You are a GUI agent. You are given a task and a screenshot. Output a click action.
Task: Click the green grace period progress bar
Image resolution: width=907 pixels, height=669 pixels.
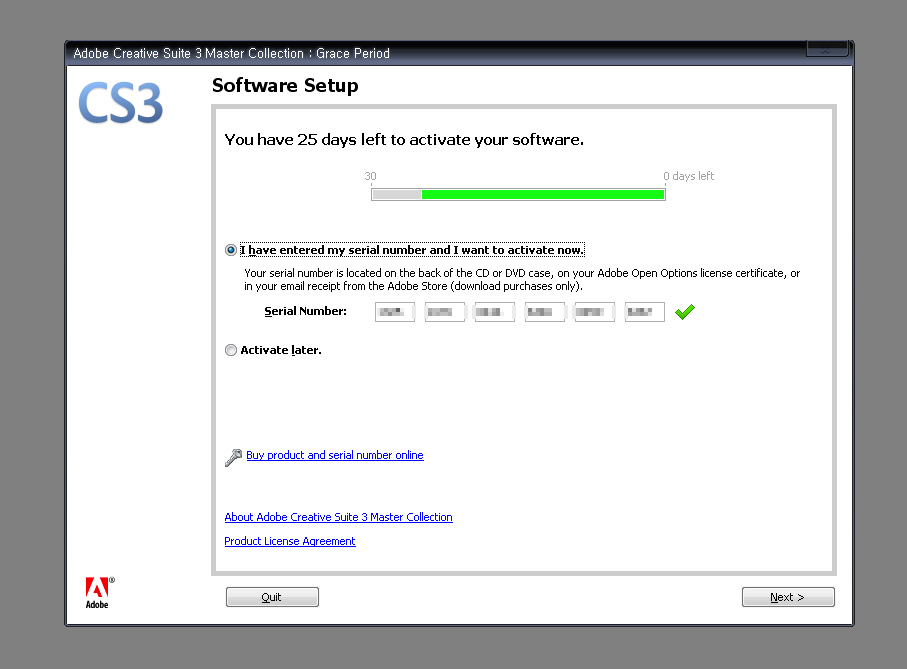542,194
